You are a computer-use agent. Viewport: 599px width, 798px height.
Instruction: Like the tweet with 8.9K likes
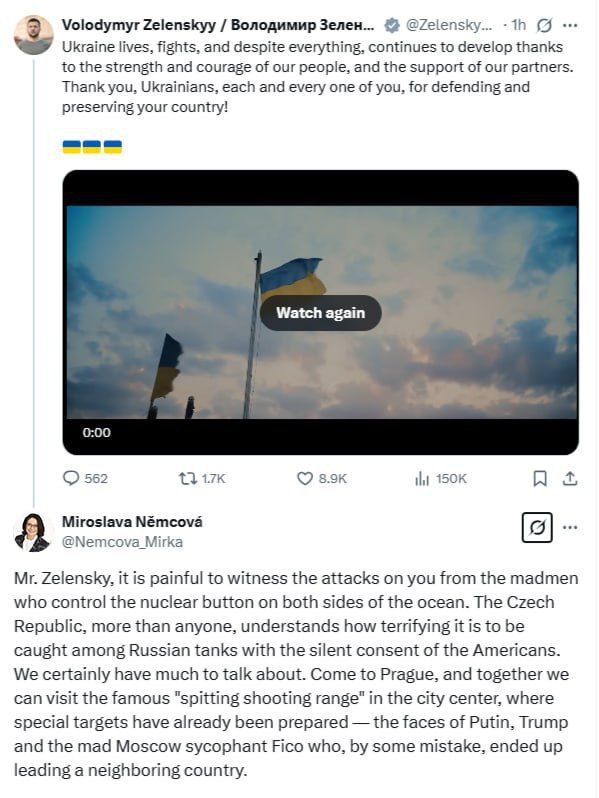[x=322, y=478]
